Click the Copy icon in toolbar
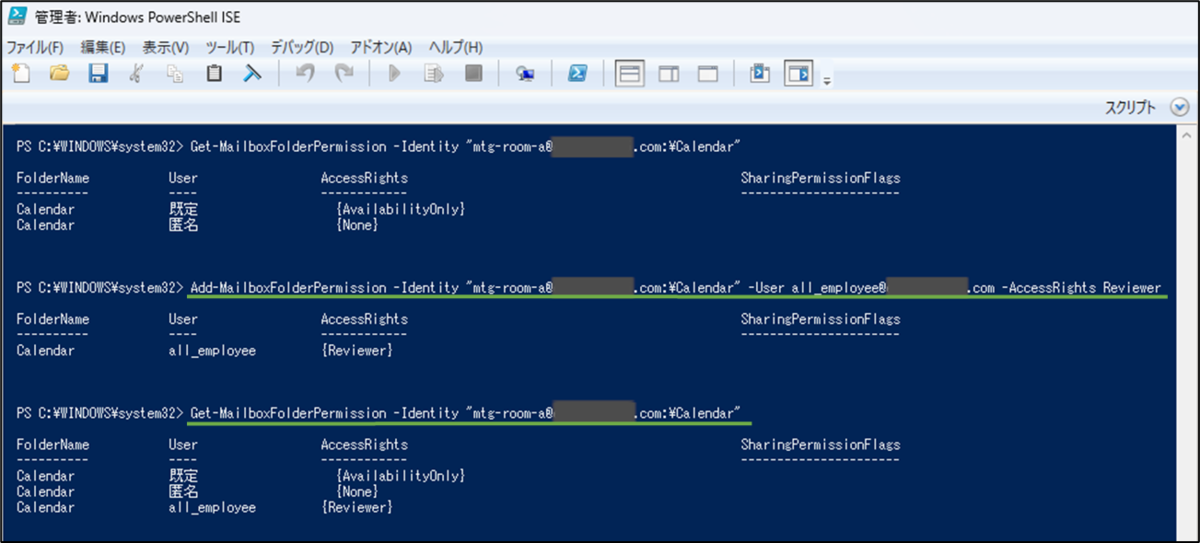This screenshot has height=543, width=1200. tap(175, 73)
